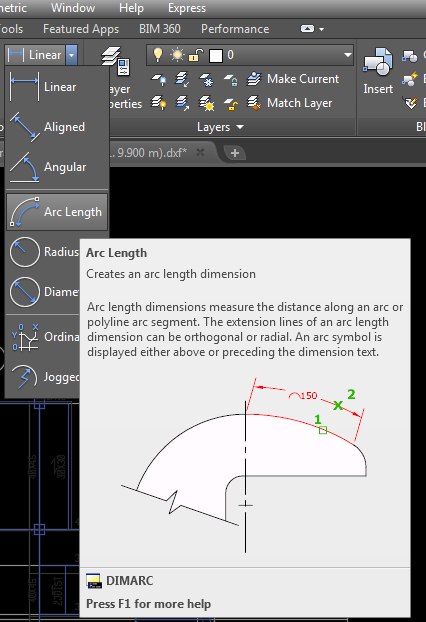426x622 pixels.
Task: Click the Match Layer button
Action: coord(290,103)
